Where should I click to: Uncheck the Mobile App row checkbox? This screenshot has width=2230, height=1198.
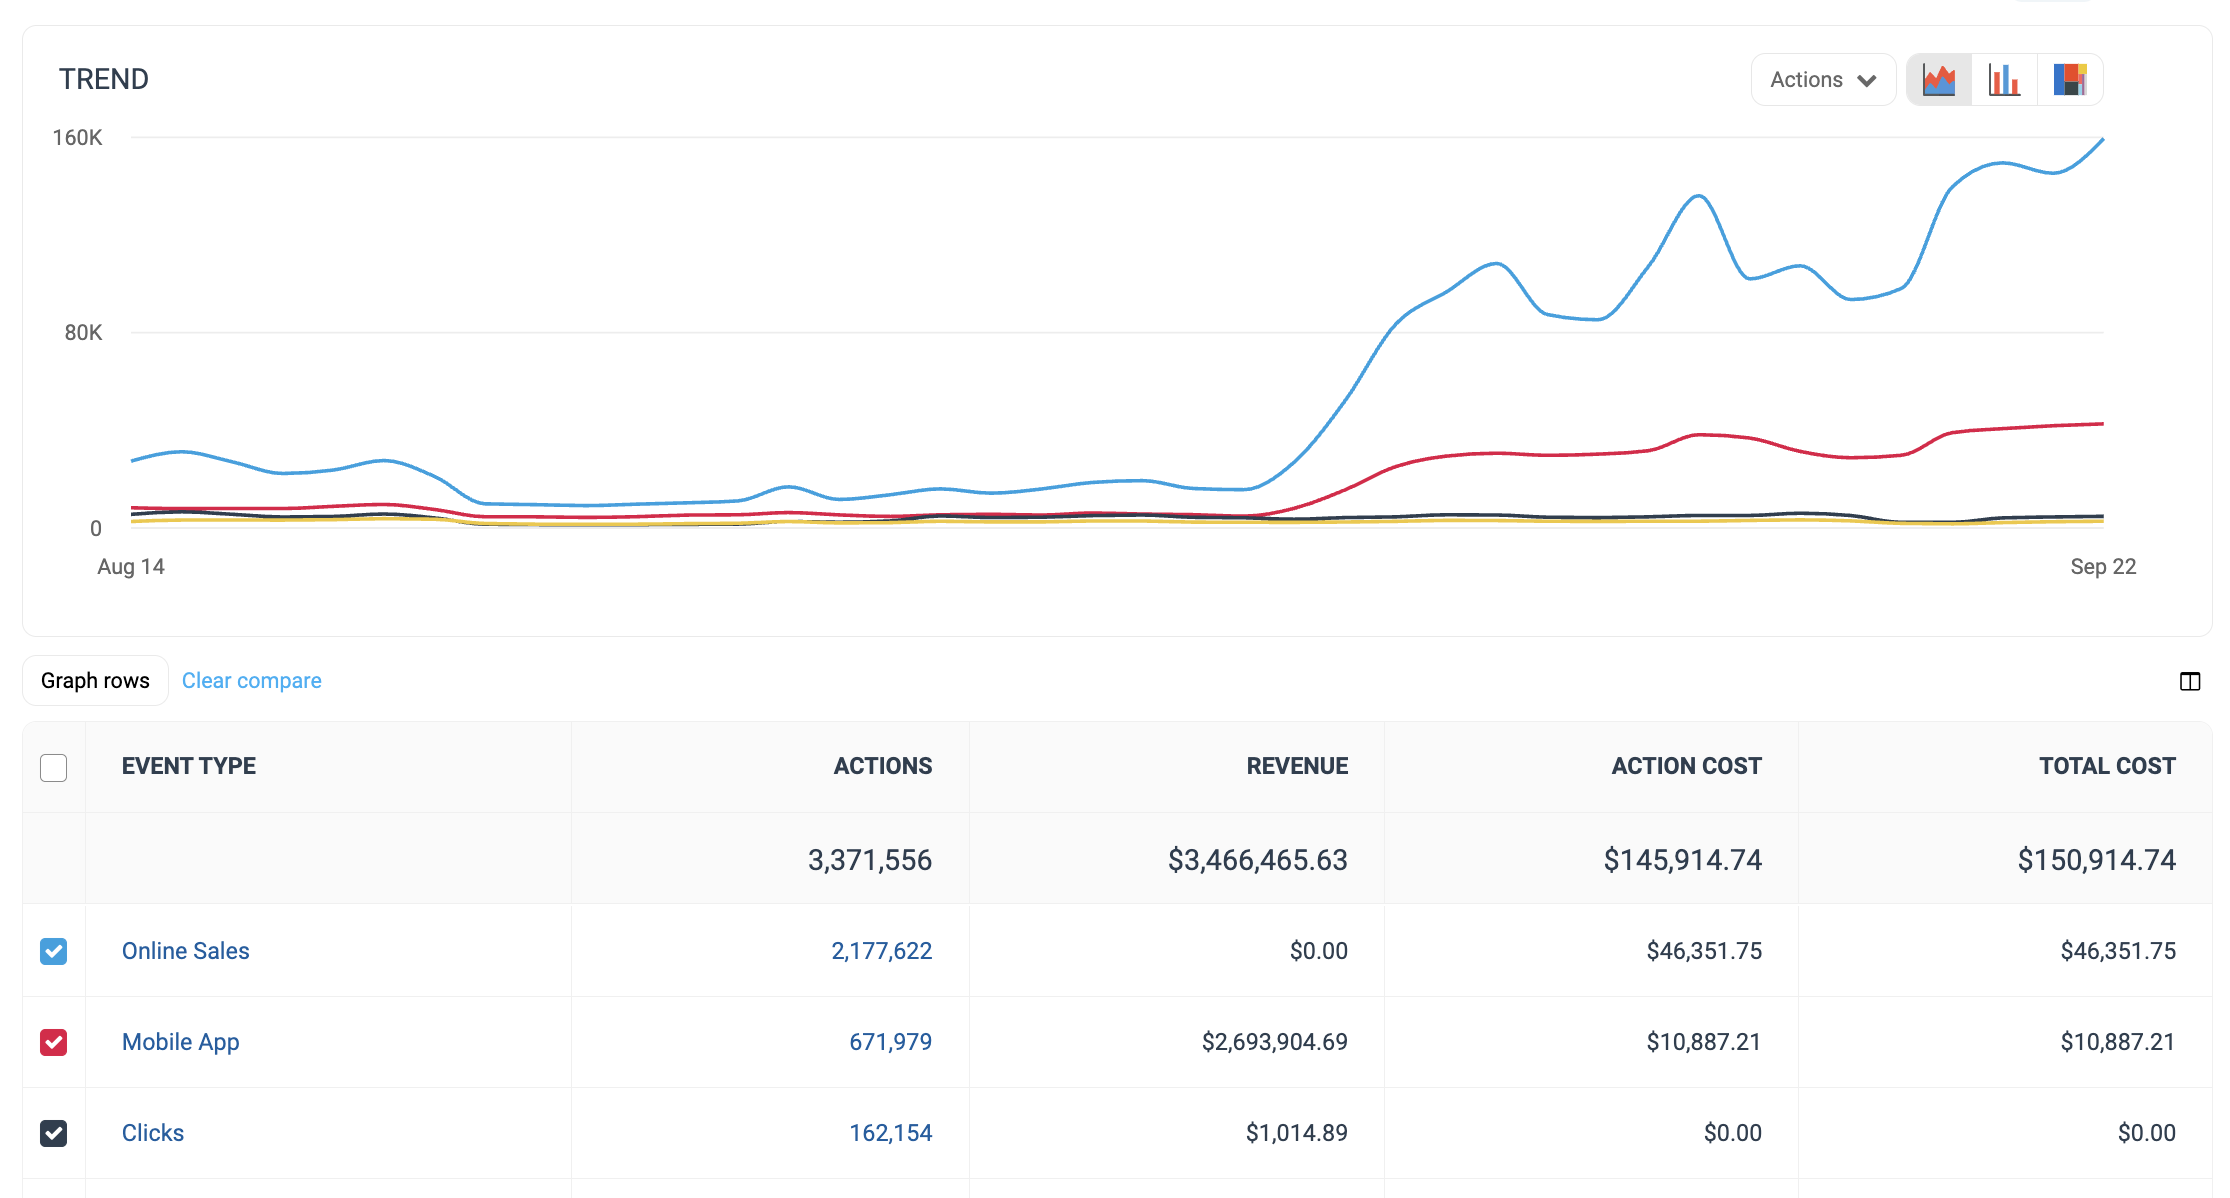point(54,1042)
